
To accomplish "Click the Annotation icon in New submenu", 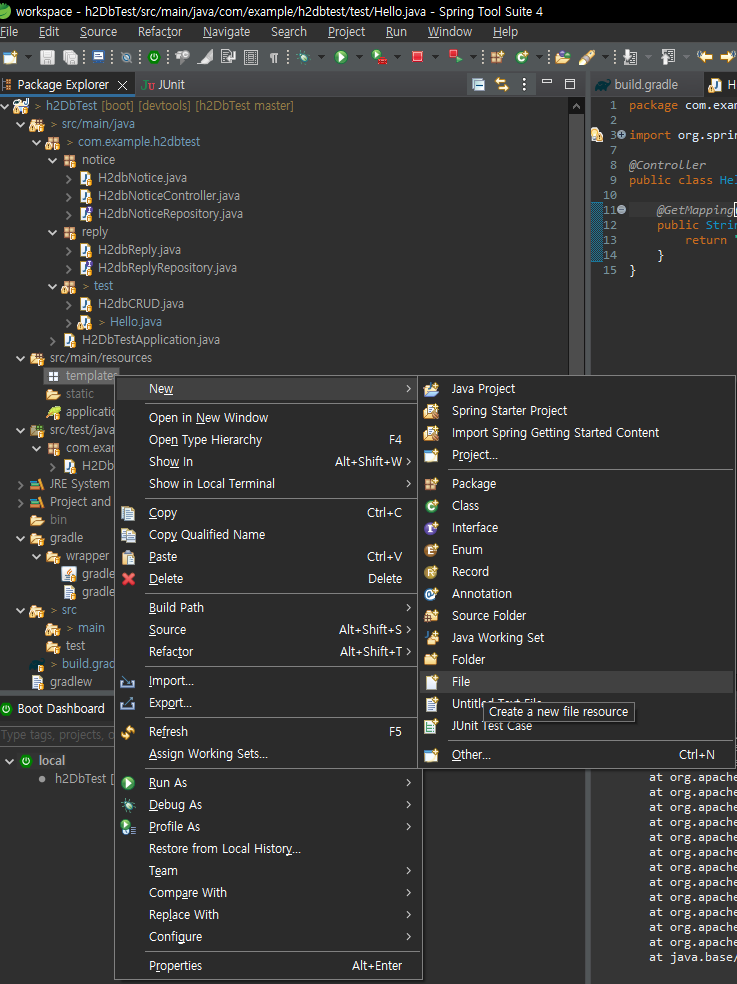I will (x=431, y=594).
